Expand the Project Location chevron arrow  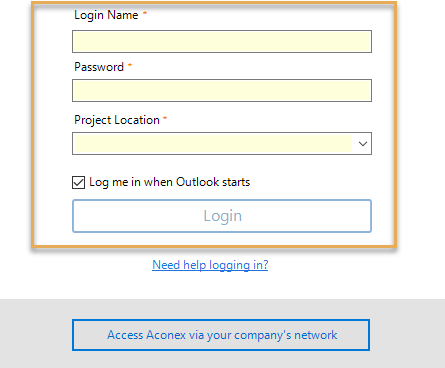(x=363, y=144)
